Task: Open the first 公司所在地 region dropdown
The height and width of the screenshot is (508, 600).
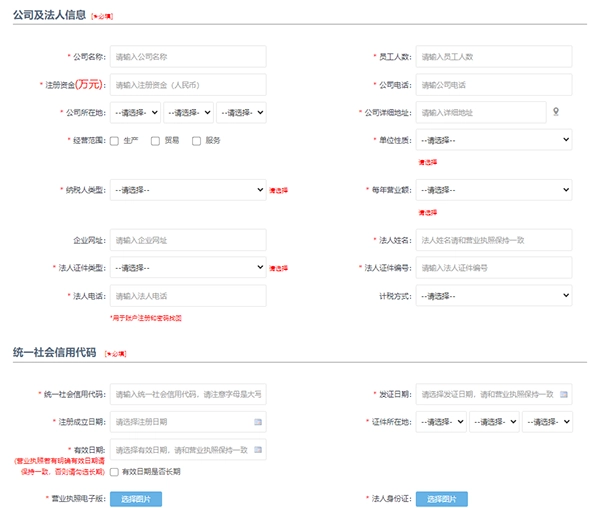Action: pyautogui.click(x=136, y=113)
